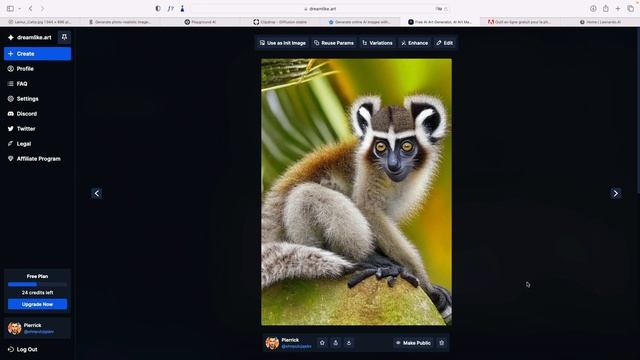Screen dimensions: 640x360
Task: Pin the dreamlike.art sidebar
Action: click(x=64, y=37)
